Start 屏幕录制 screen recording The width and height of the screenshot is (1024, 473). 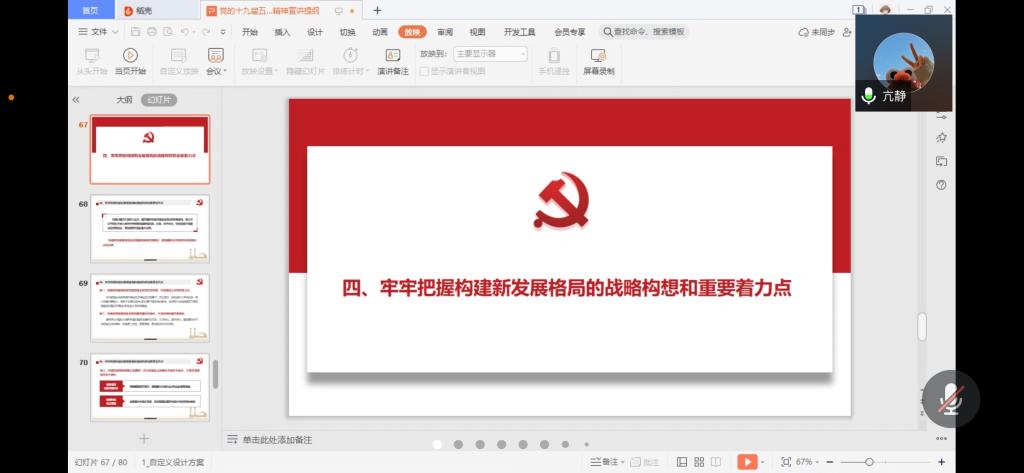pyautogui.click(x=599, y=60)
